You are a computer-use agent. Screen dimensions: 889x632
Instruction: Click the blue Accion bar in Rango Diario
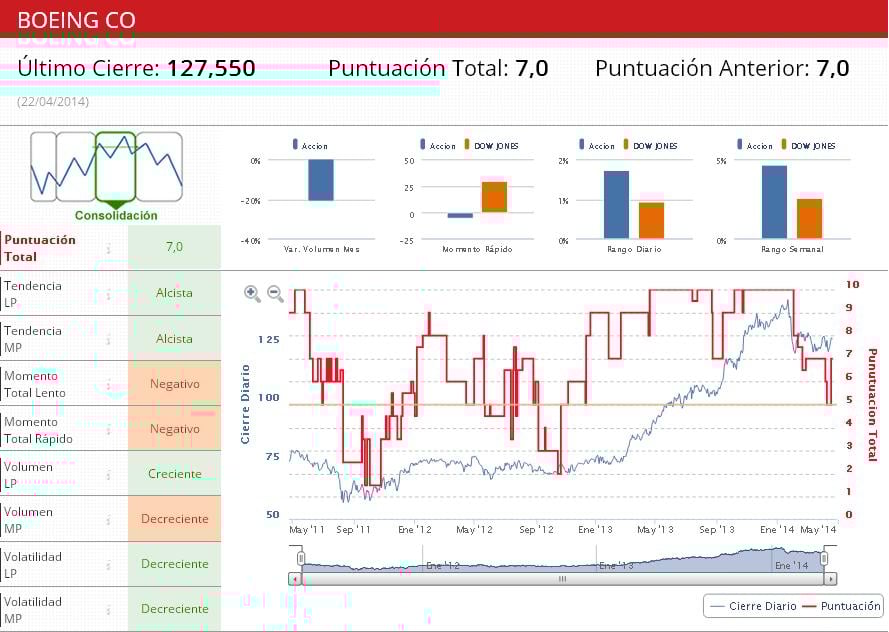pos(616,205)
